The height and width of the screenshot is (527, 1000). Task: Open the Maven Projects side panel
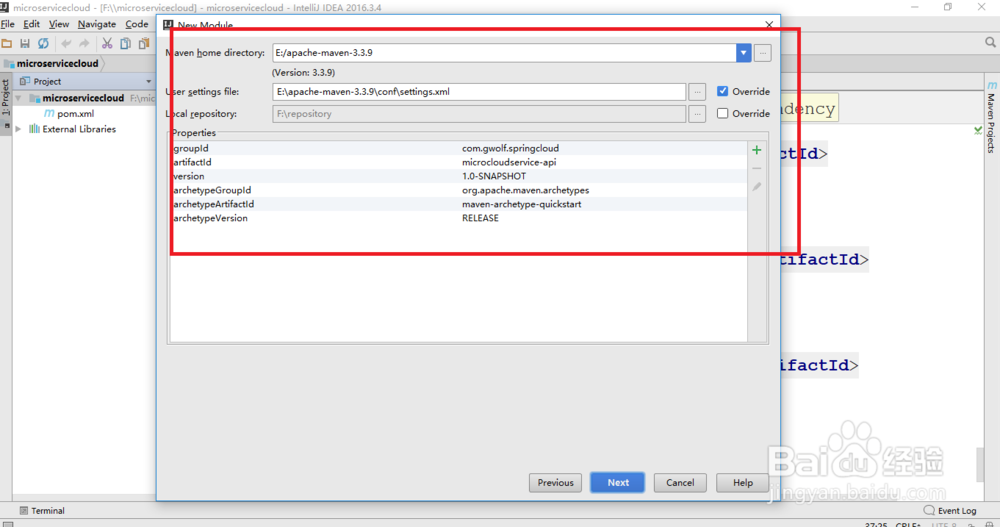click(991, 118)
